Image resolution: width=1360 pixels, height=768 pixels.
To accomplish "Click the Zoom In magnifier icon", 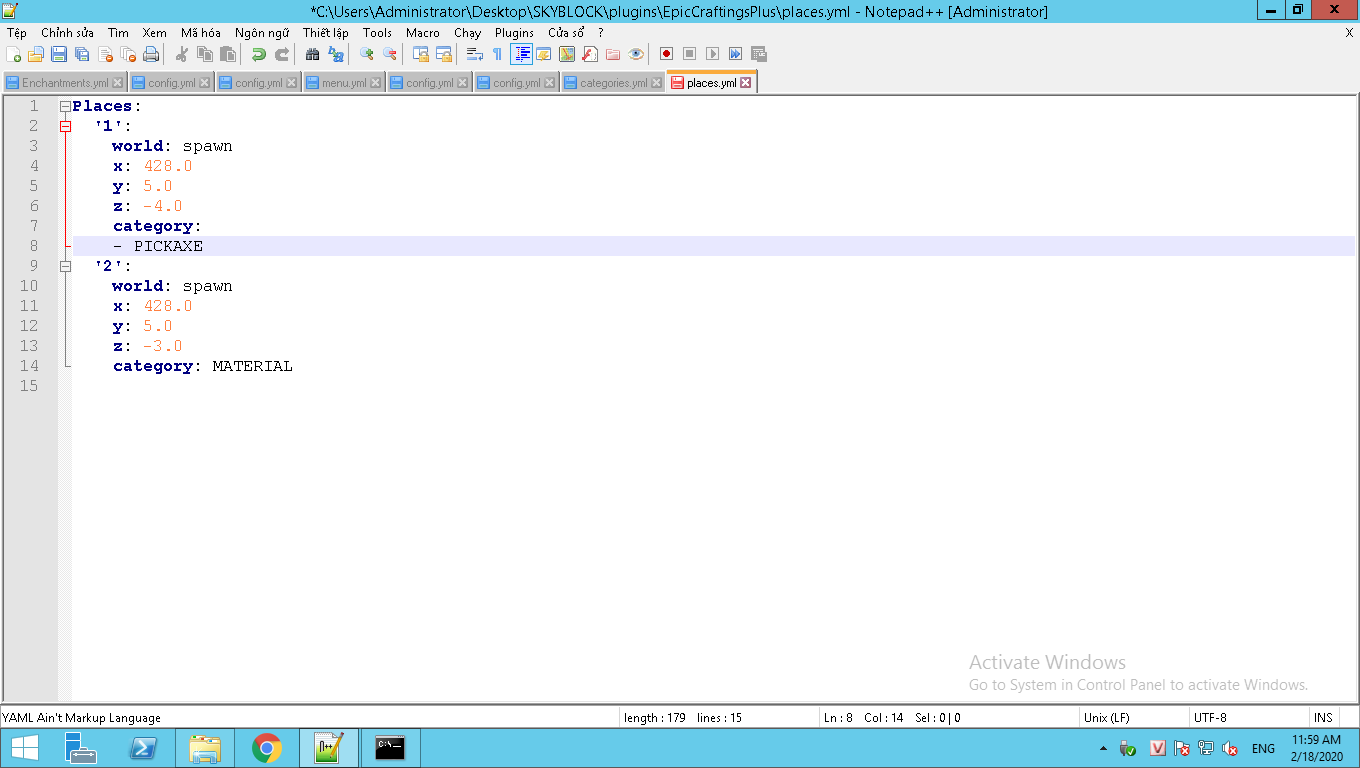I will (x=367, y=54).
